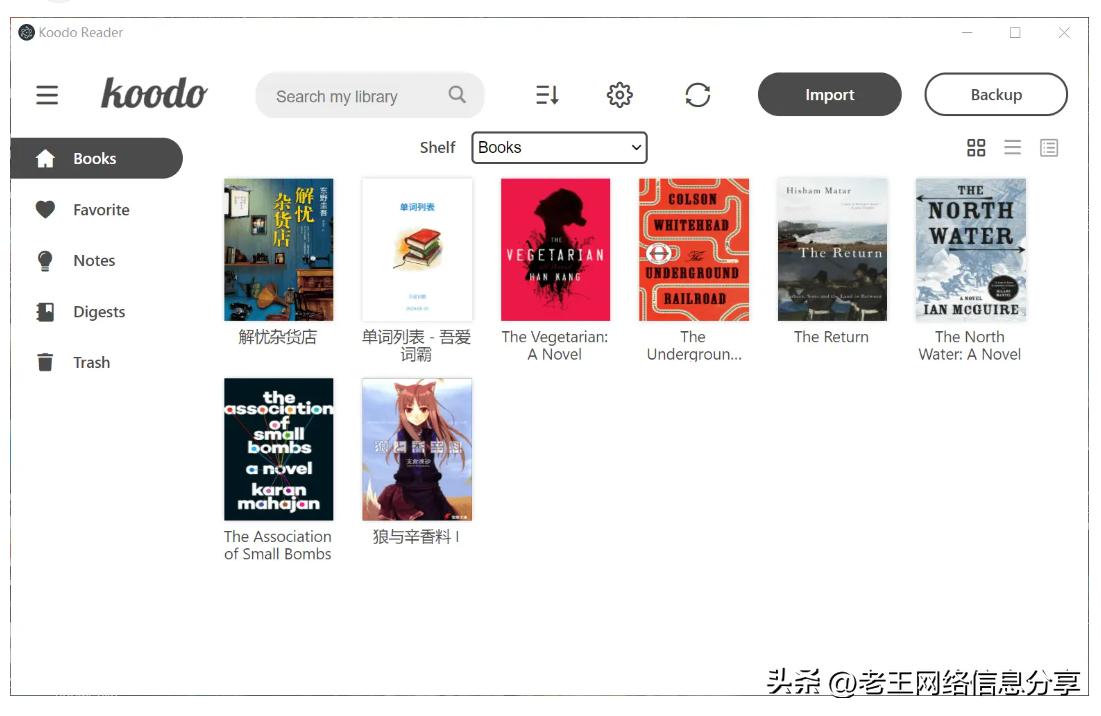This screenshot has height=716, width=1101.
Task: Click the Import button
Action: (x=829, y=94)
